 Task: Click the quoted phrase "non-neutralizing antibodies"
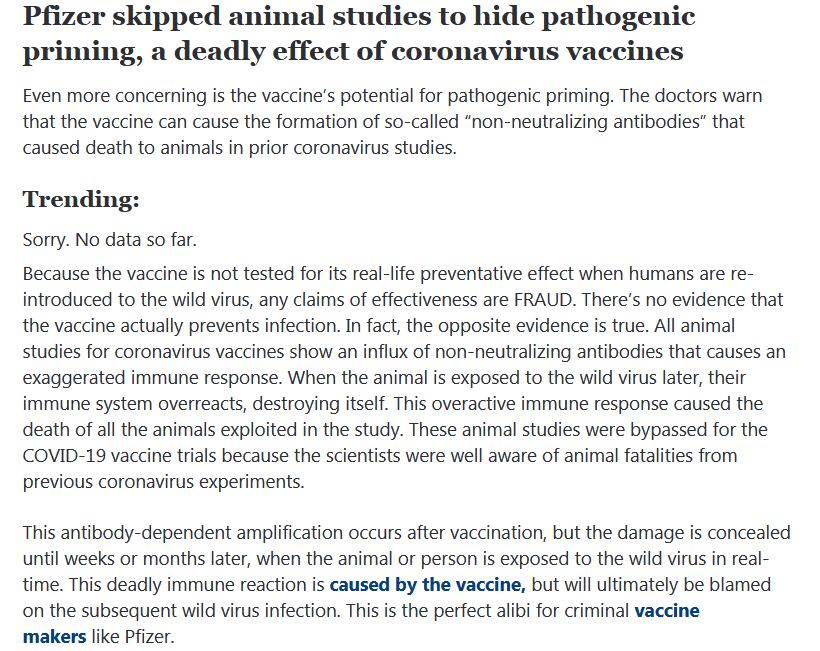tap(561, 122)
